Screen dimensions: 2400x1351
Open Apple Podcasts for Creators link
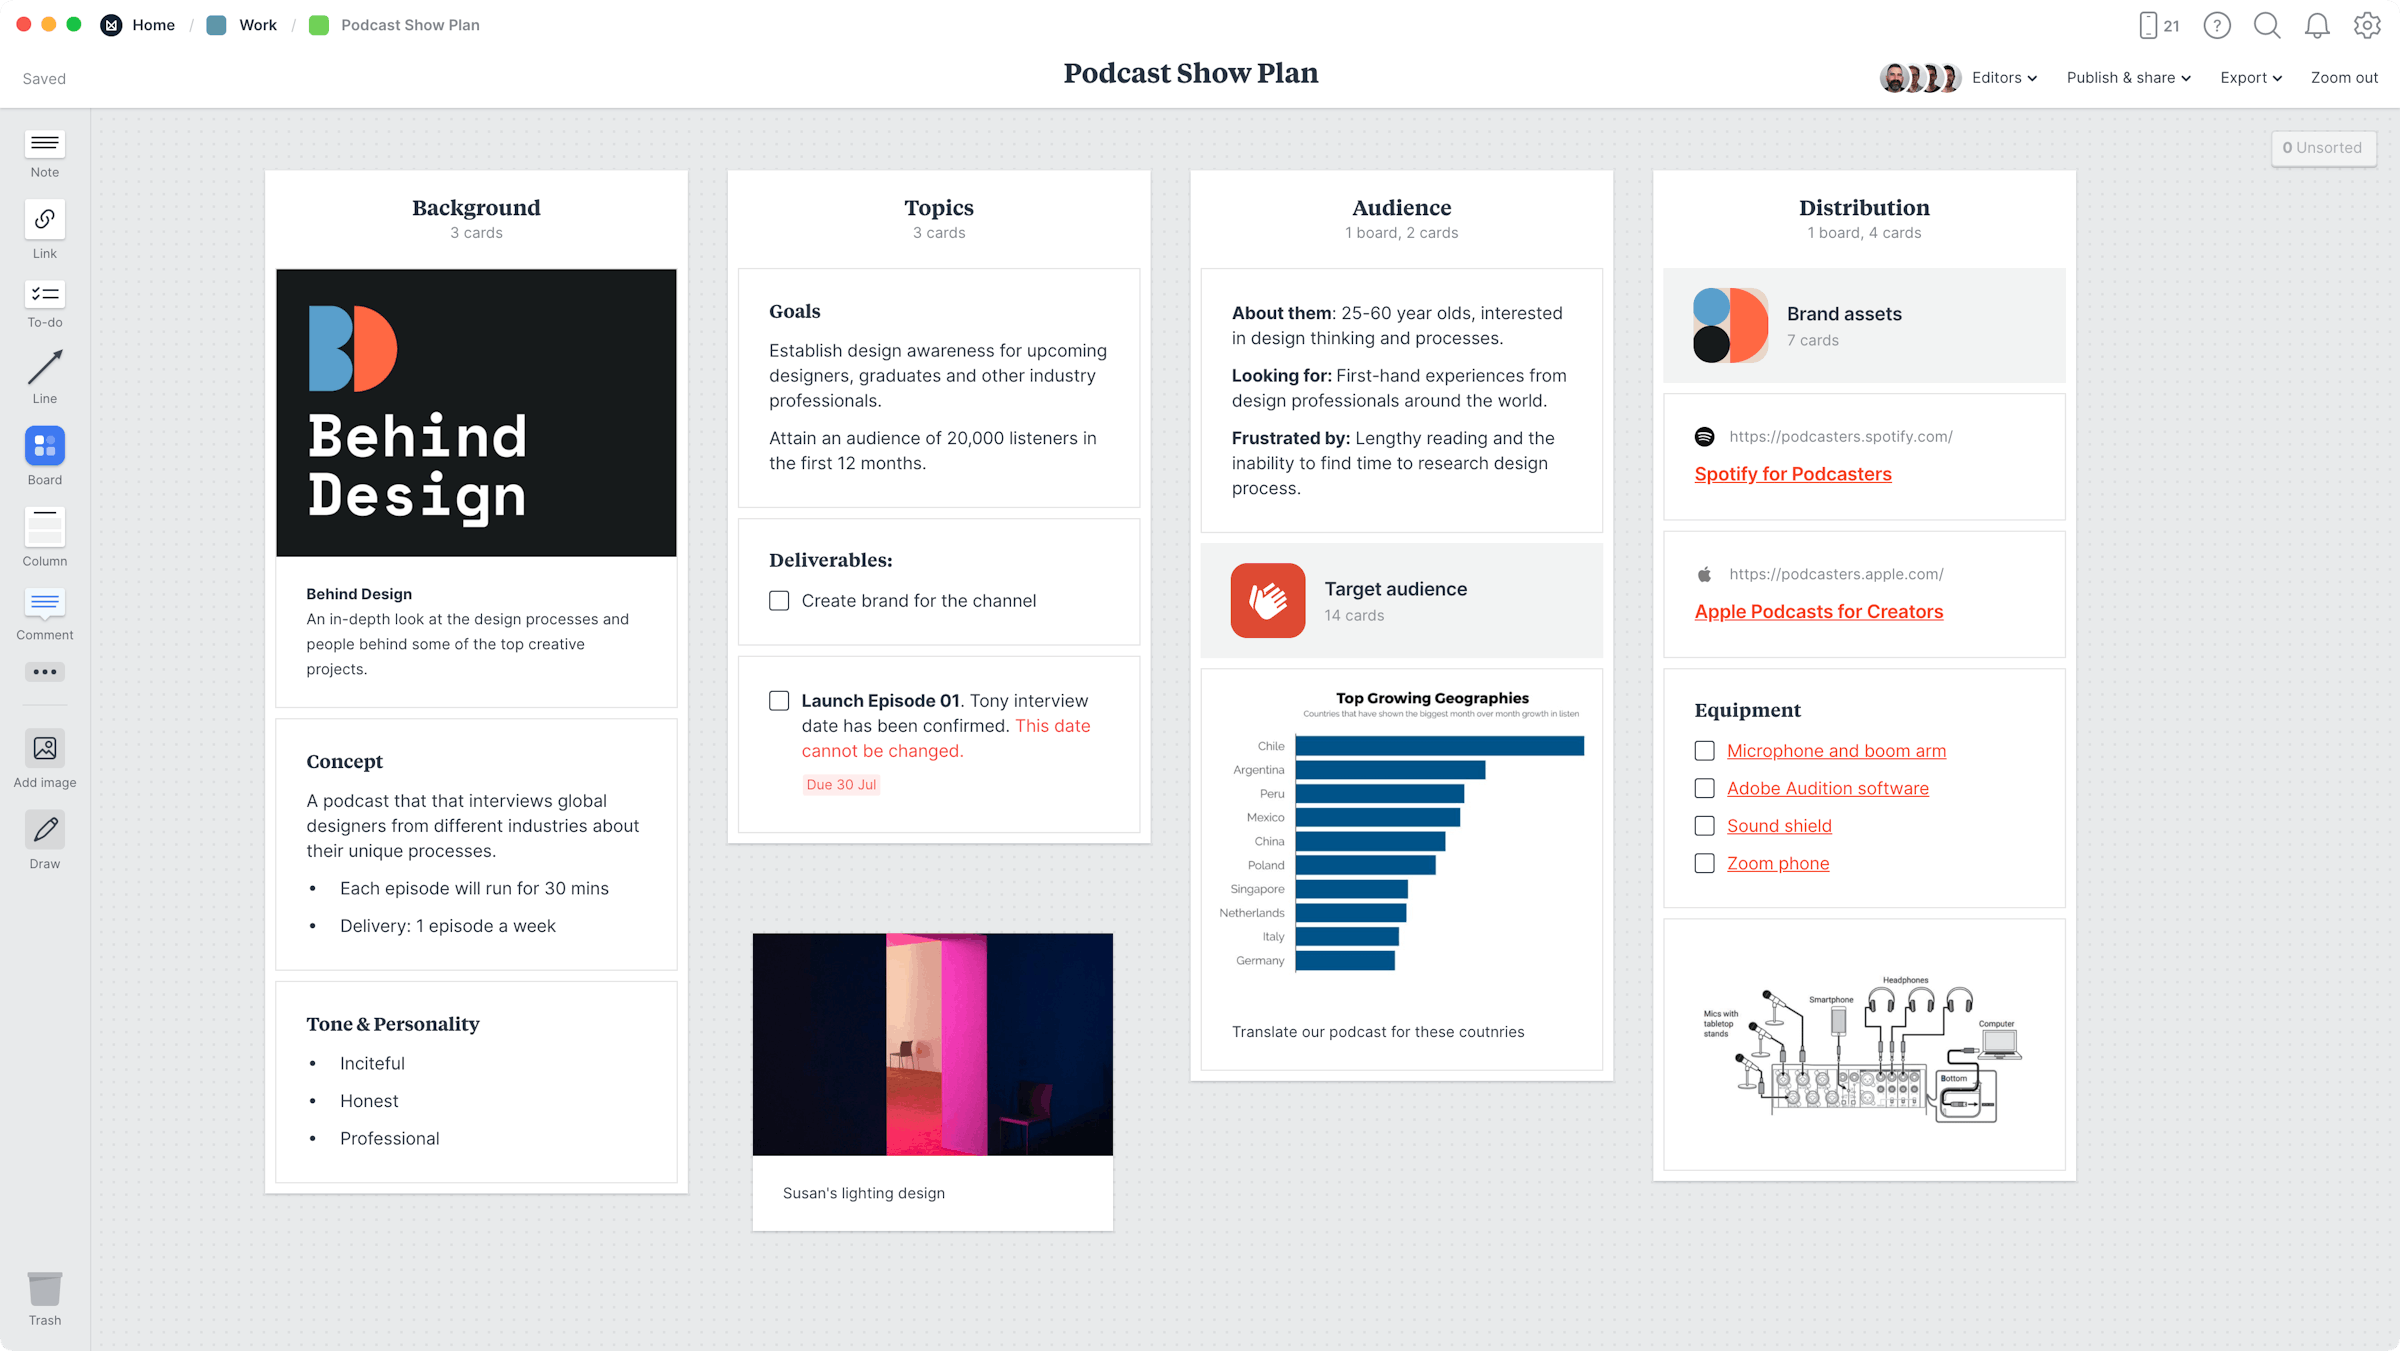[x=1816, y=611]
